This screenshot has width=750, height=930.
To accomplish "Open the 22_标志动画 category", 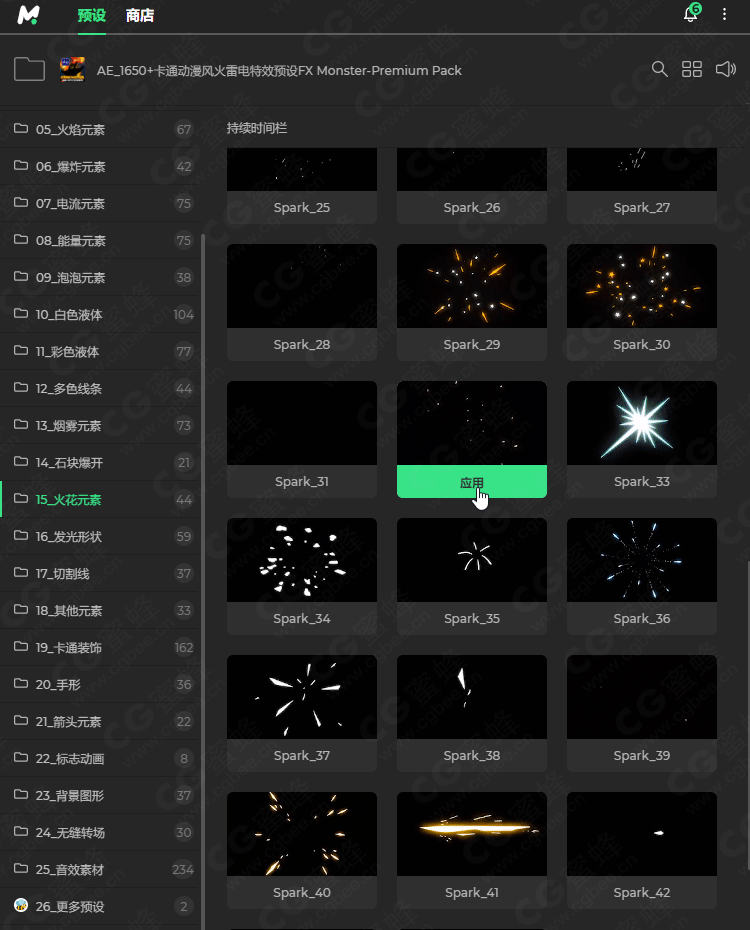I will 100,758.
